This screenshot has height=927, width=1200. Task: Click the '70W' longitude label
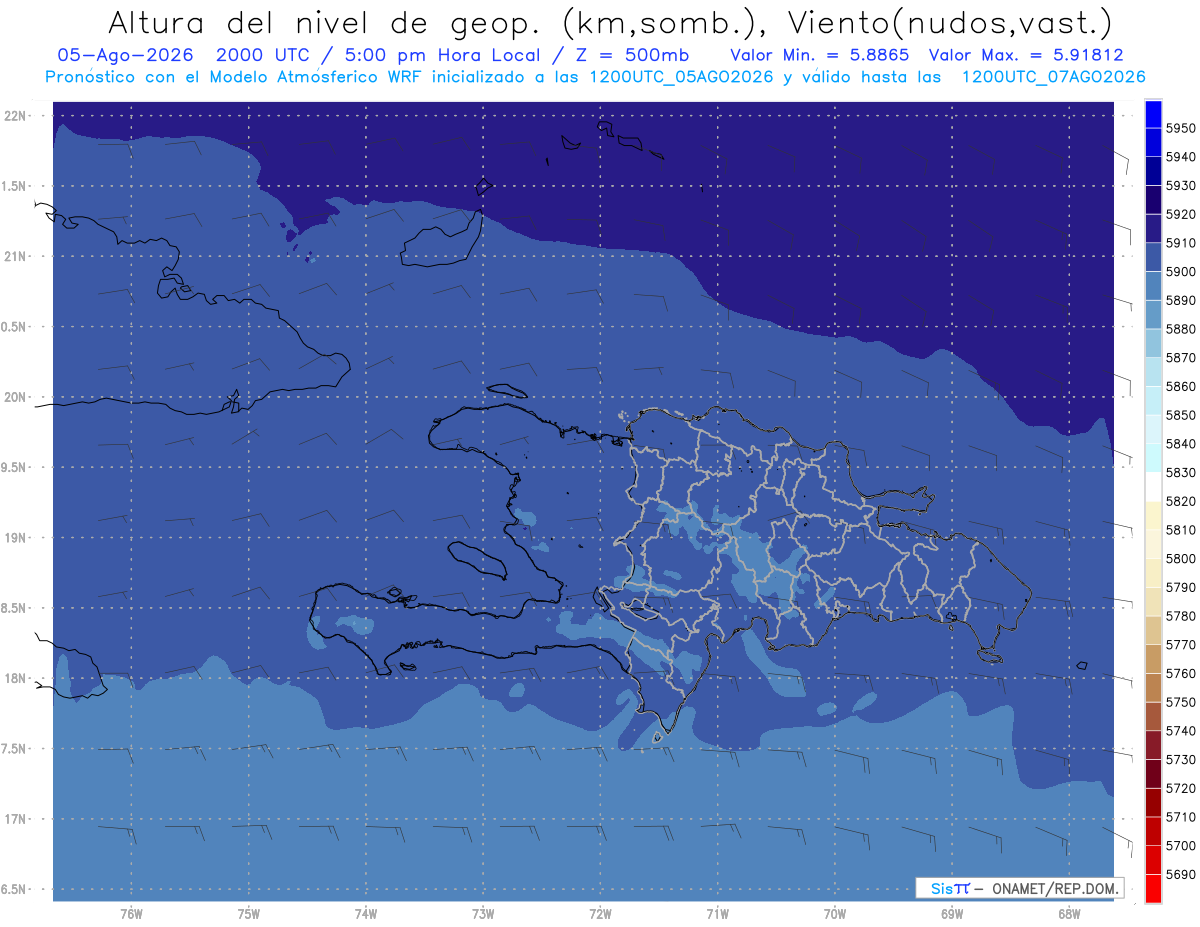834,914
